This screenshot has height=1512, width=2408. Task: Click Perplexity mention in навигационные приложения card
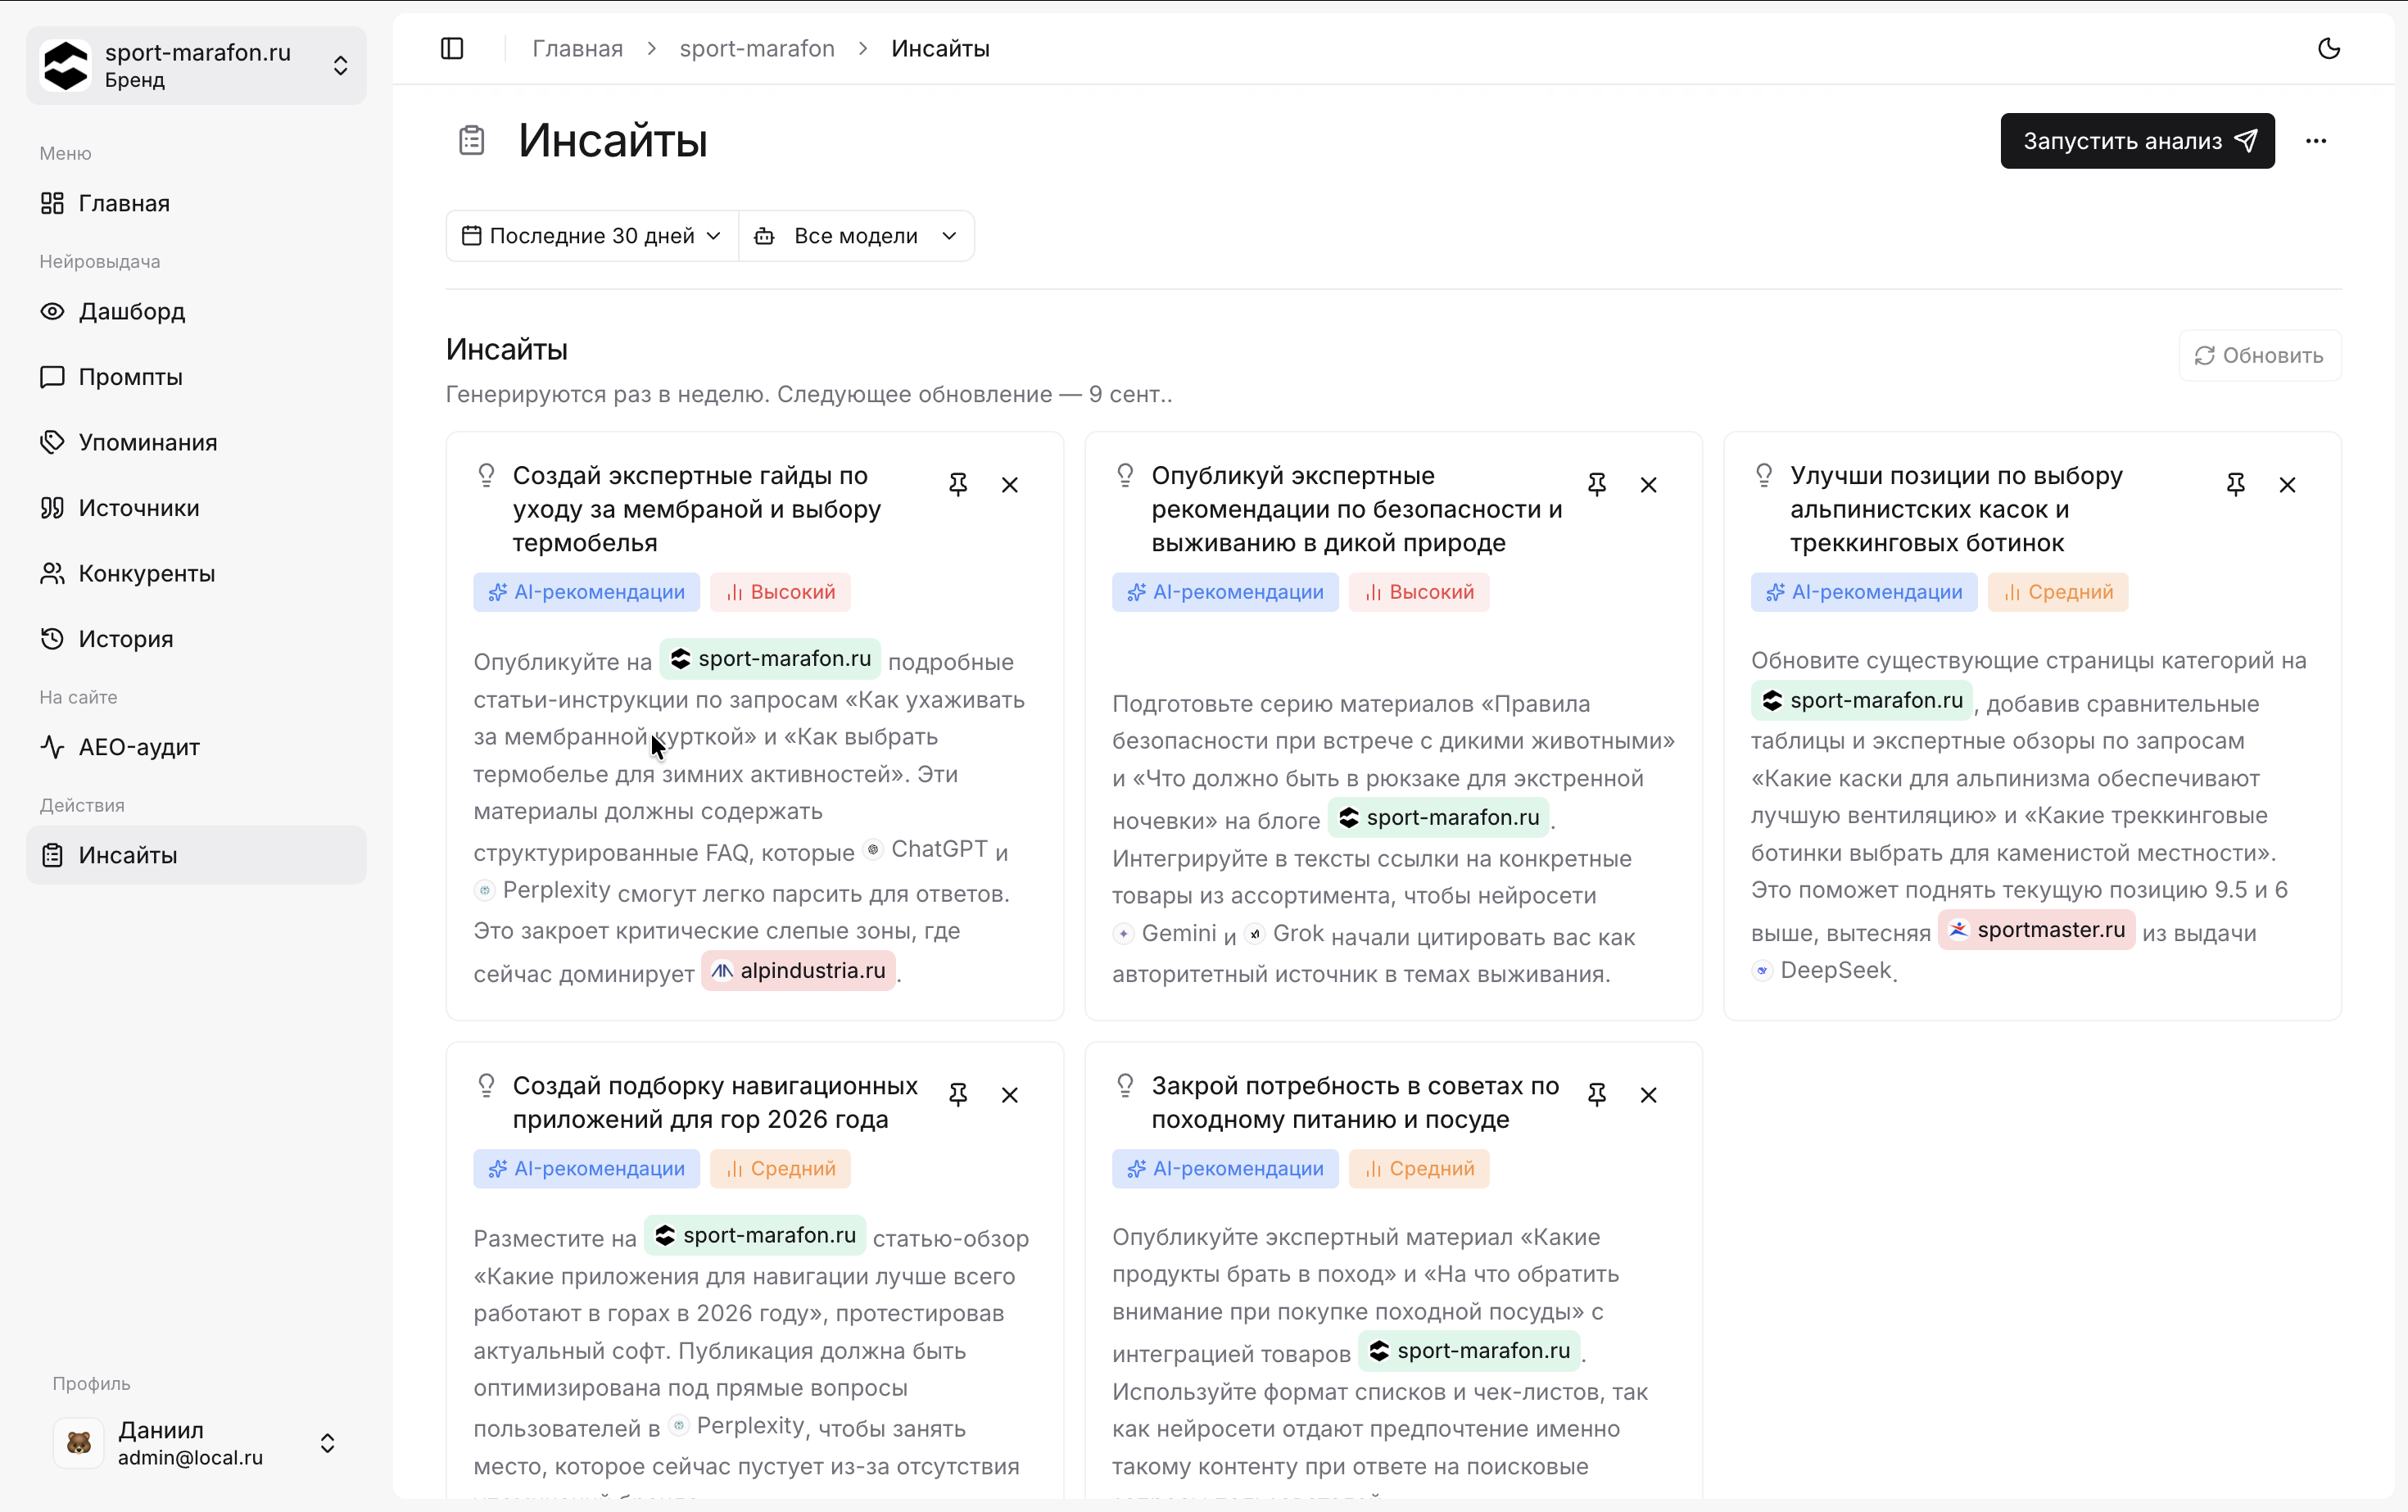(738, 1426)
